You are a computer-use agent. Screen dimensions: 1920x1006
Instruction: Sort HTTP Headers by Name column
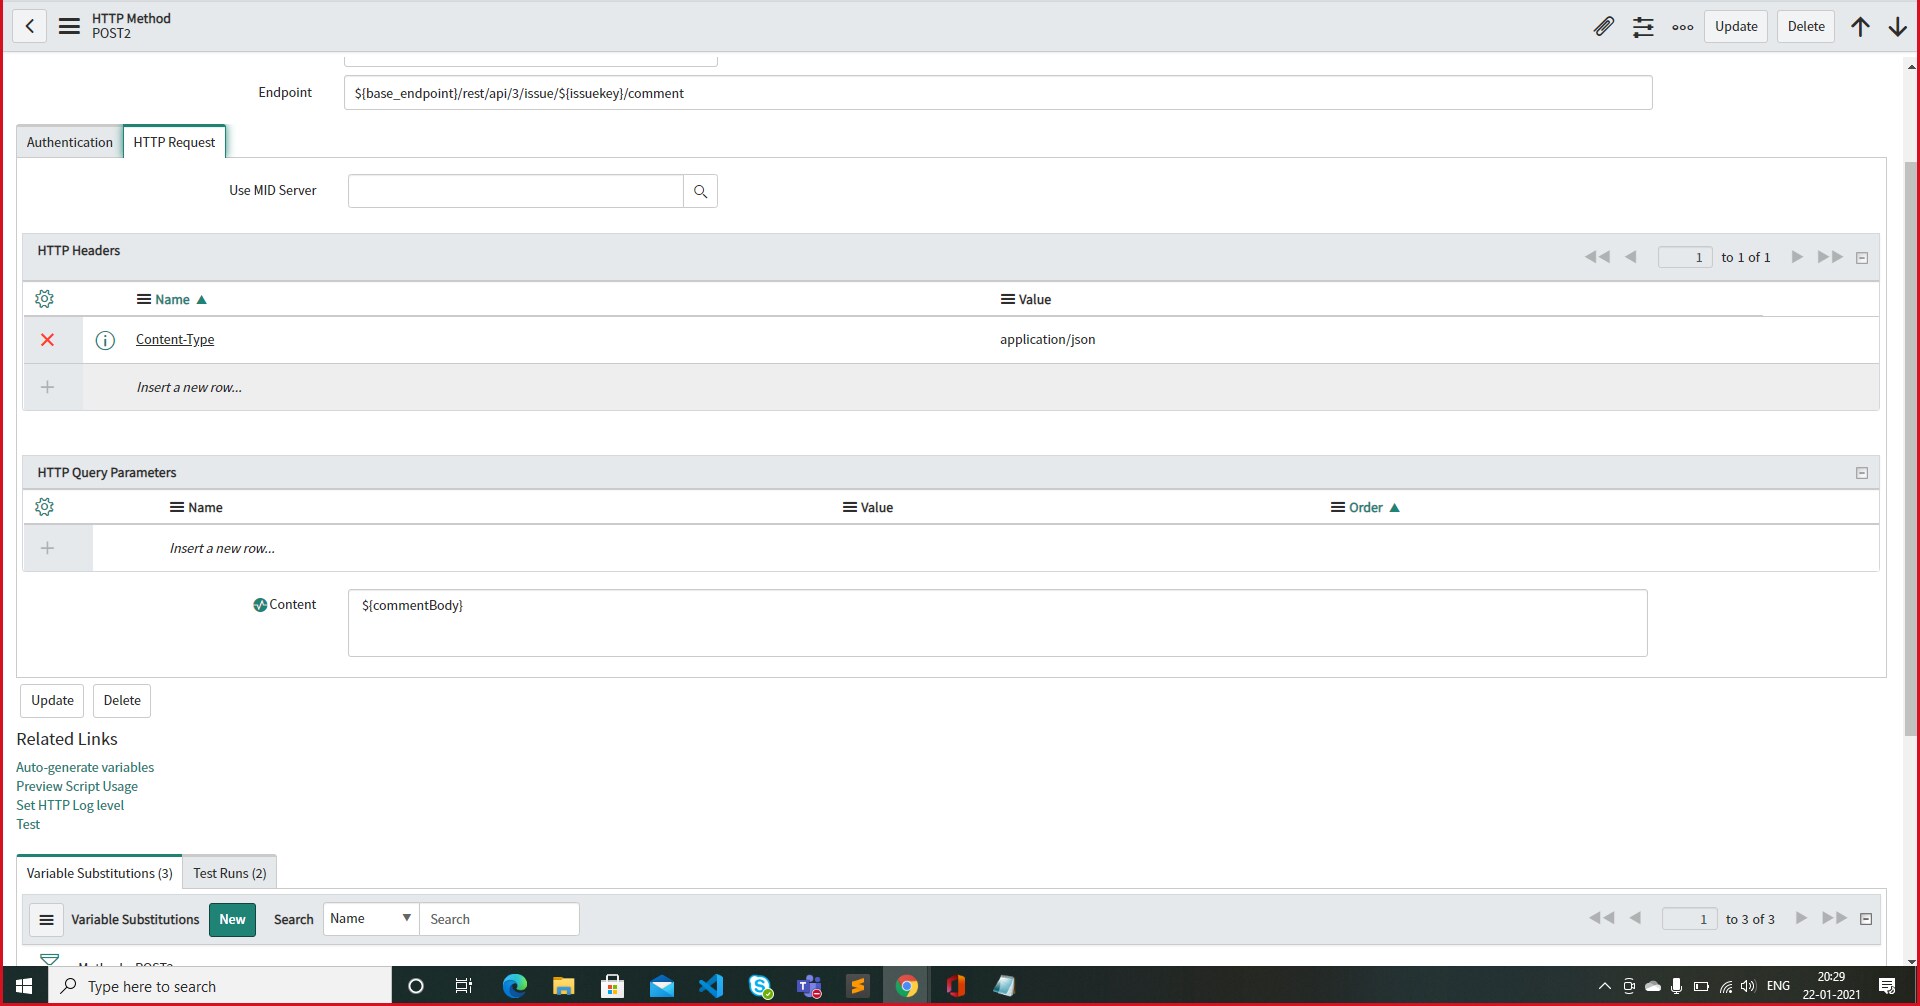coord(172,299)
